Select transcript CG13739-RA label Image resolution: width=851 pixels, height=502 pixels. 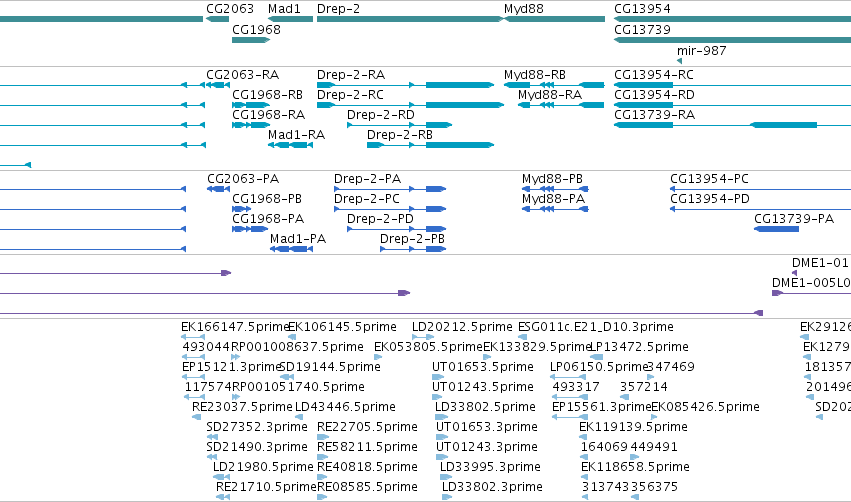(654, 115)
